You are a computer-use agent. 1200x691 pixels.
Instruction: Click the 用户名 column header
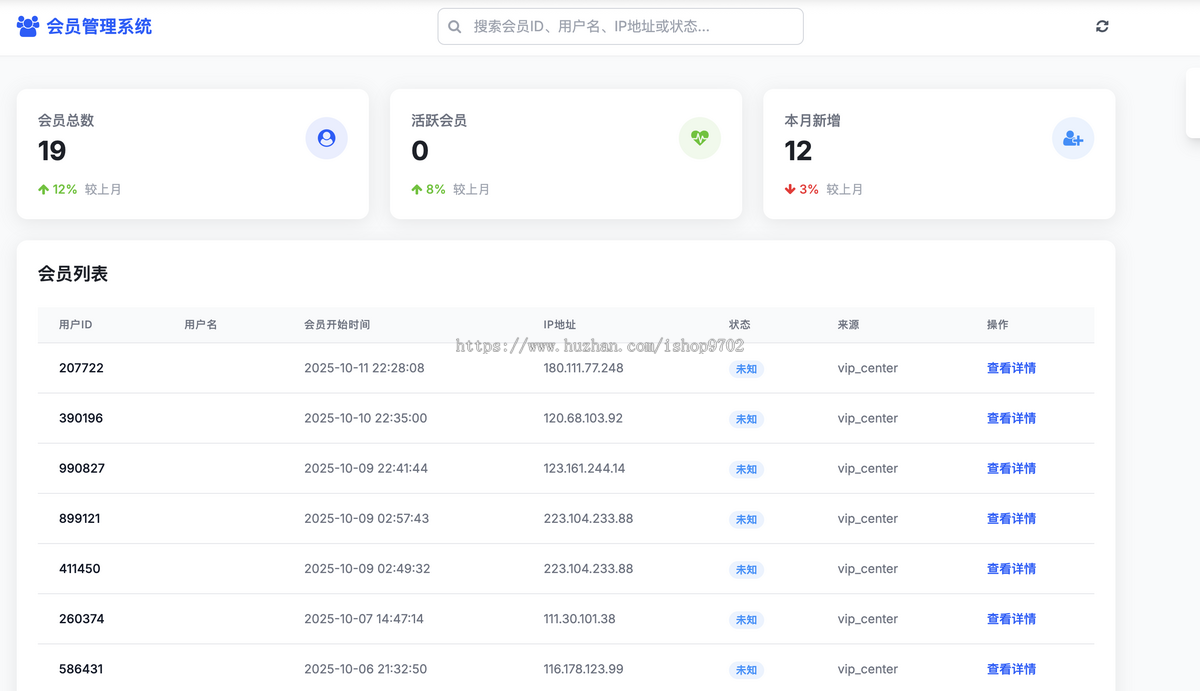[200, 325]
